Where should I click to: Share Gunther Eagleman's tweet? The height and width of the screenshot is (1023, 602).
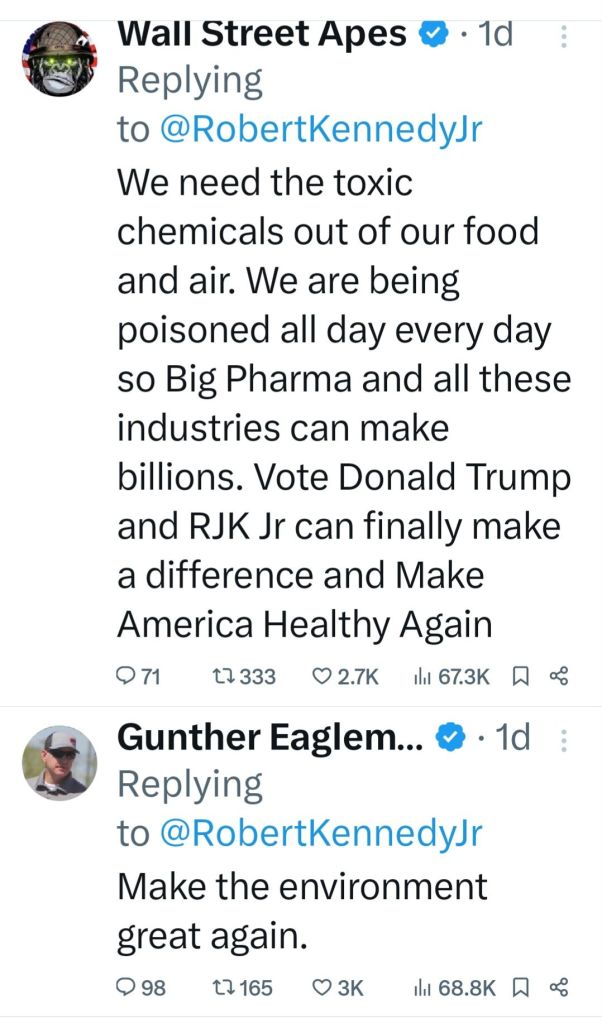(x=559, y=987)
